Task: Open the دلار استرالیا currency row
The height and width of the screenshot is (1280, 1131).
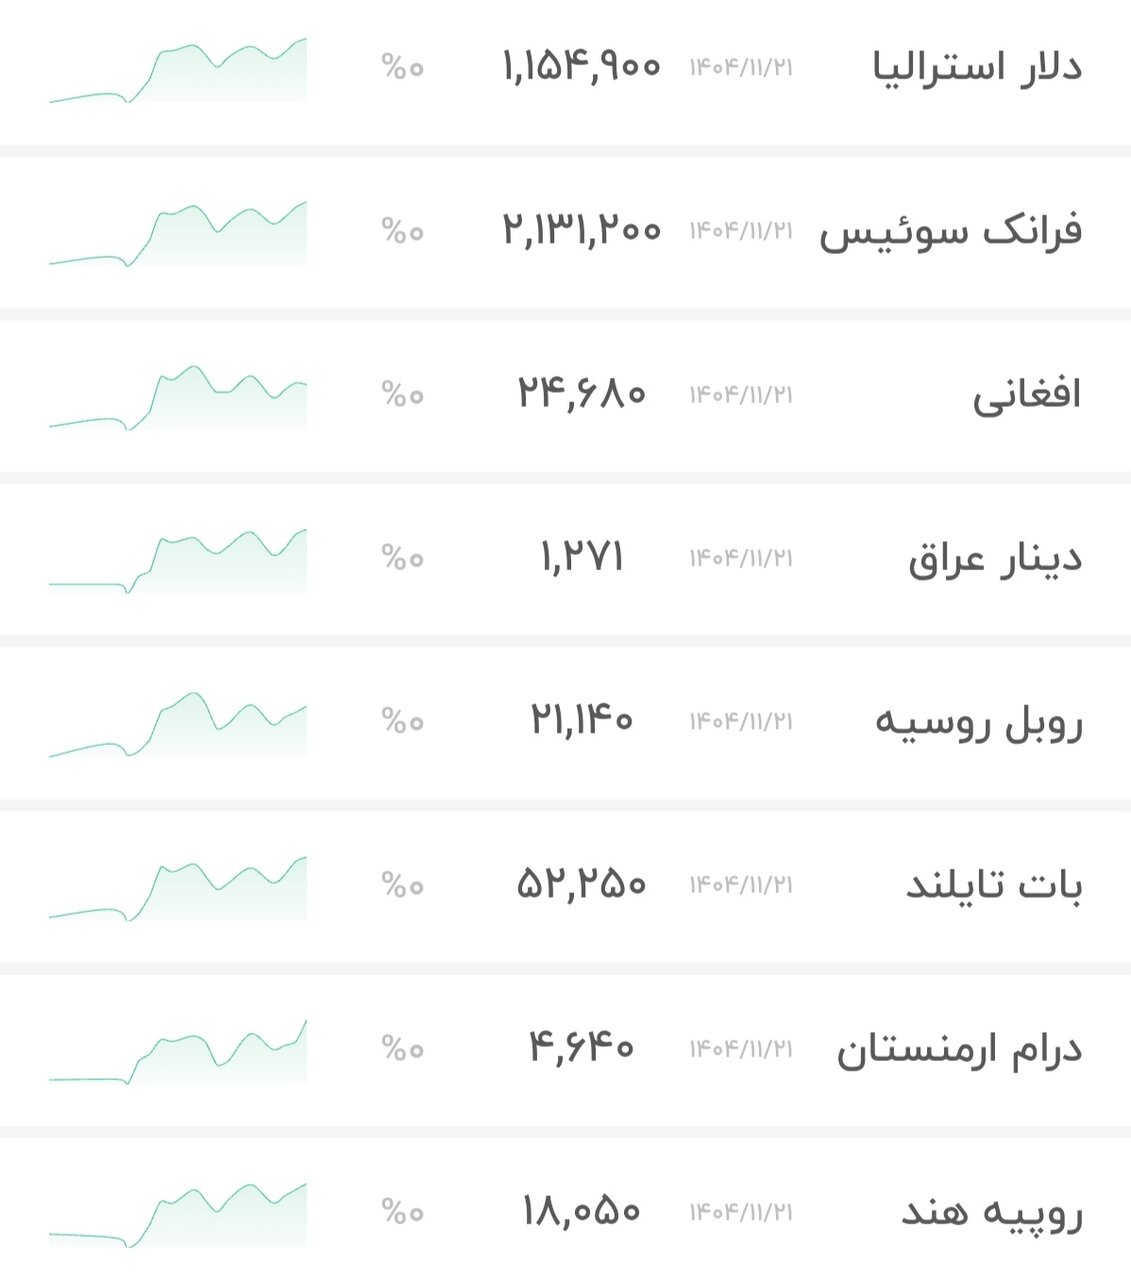Action: (565, 72)
